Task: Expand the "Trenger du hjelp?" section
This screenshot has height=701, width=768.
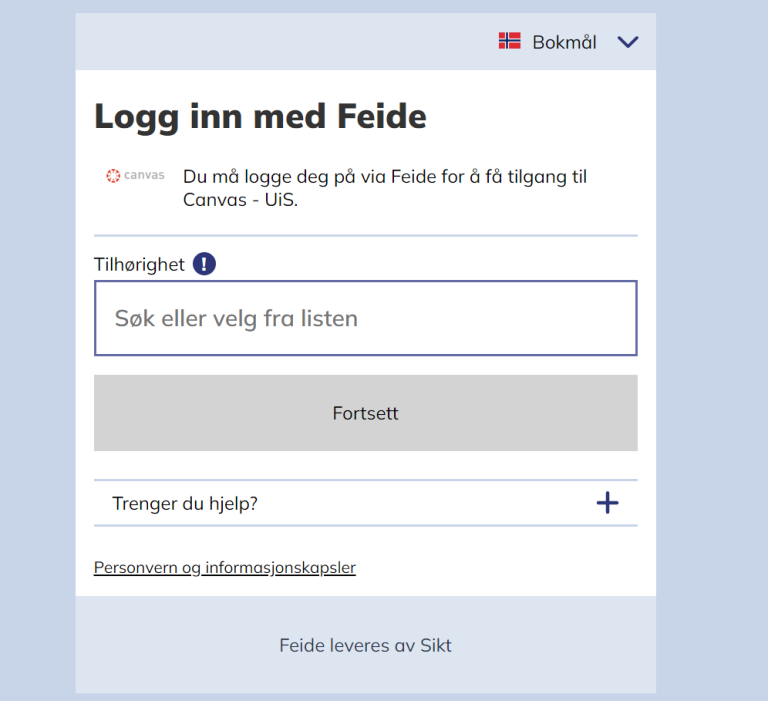Action: (185, 504)
